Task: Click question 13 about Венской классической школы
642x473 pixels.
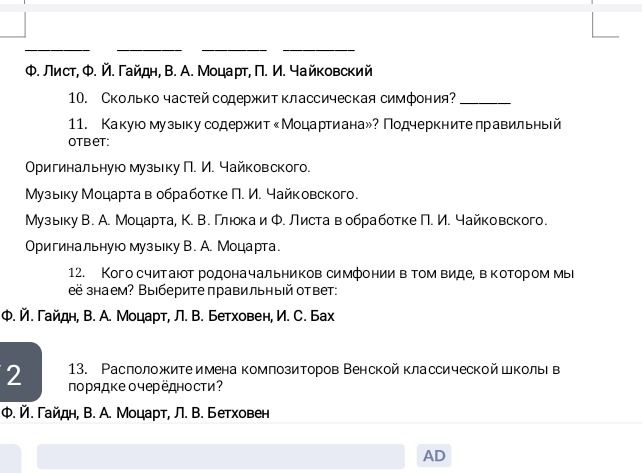Action: (314, 377)
